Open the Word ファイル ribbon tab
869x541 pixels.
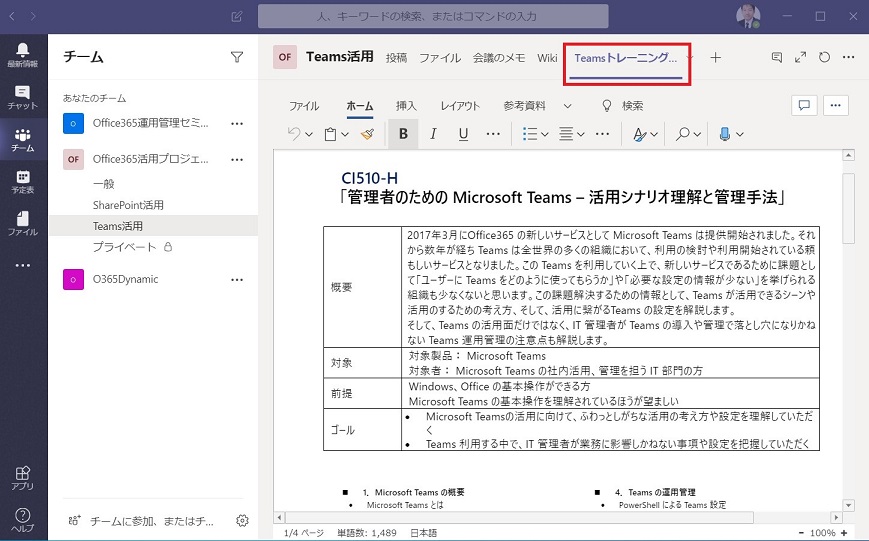click(304, 105)
